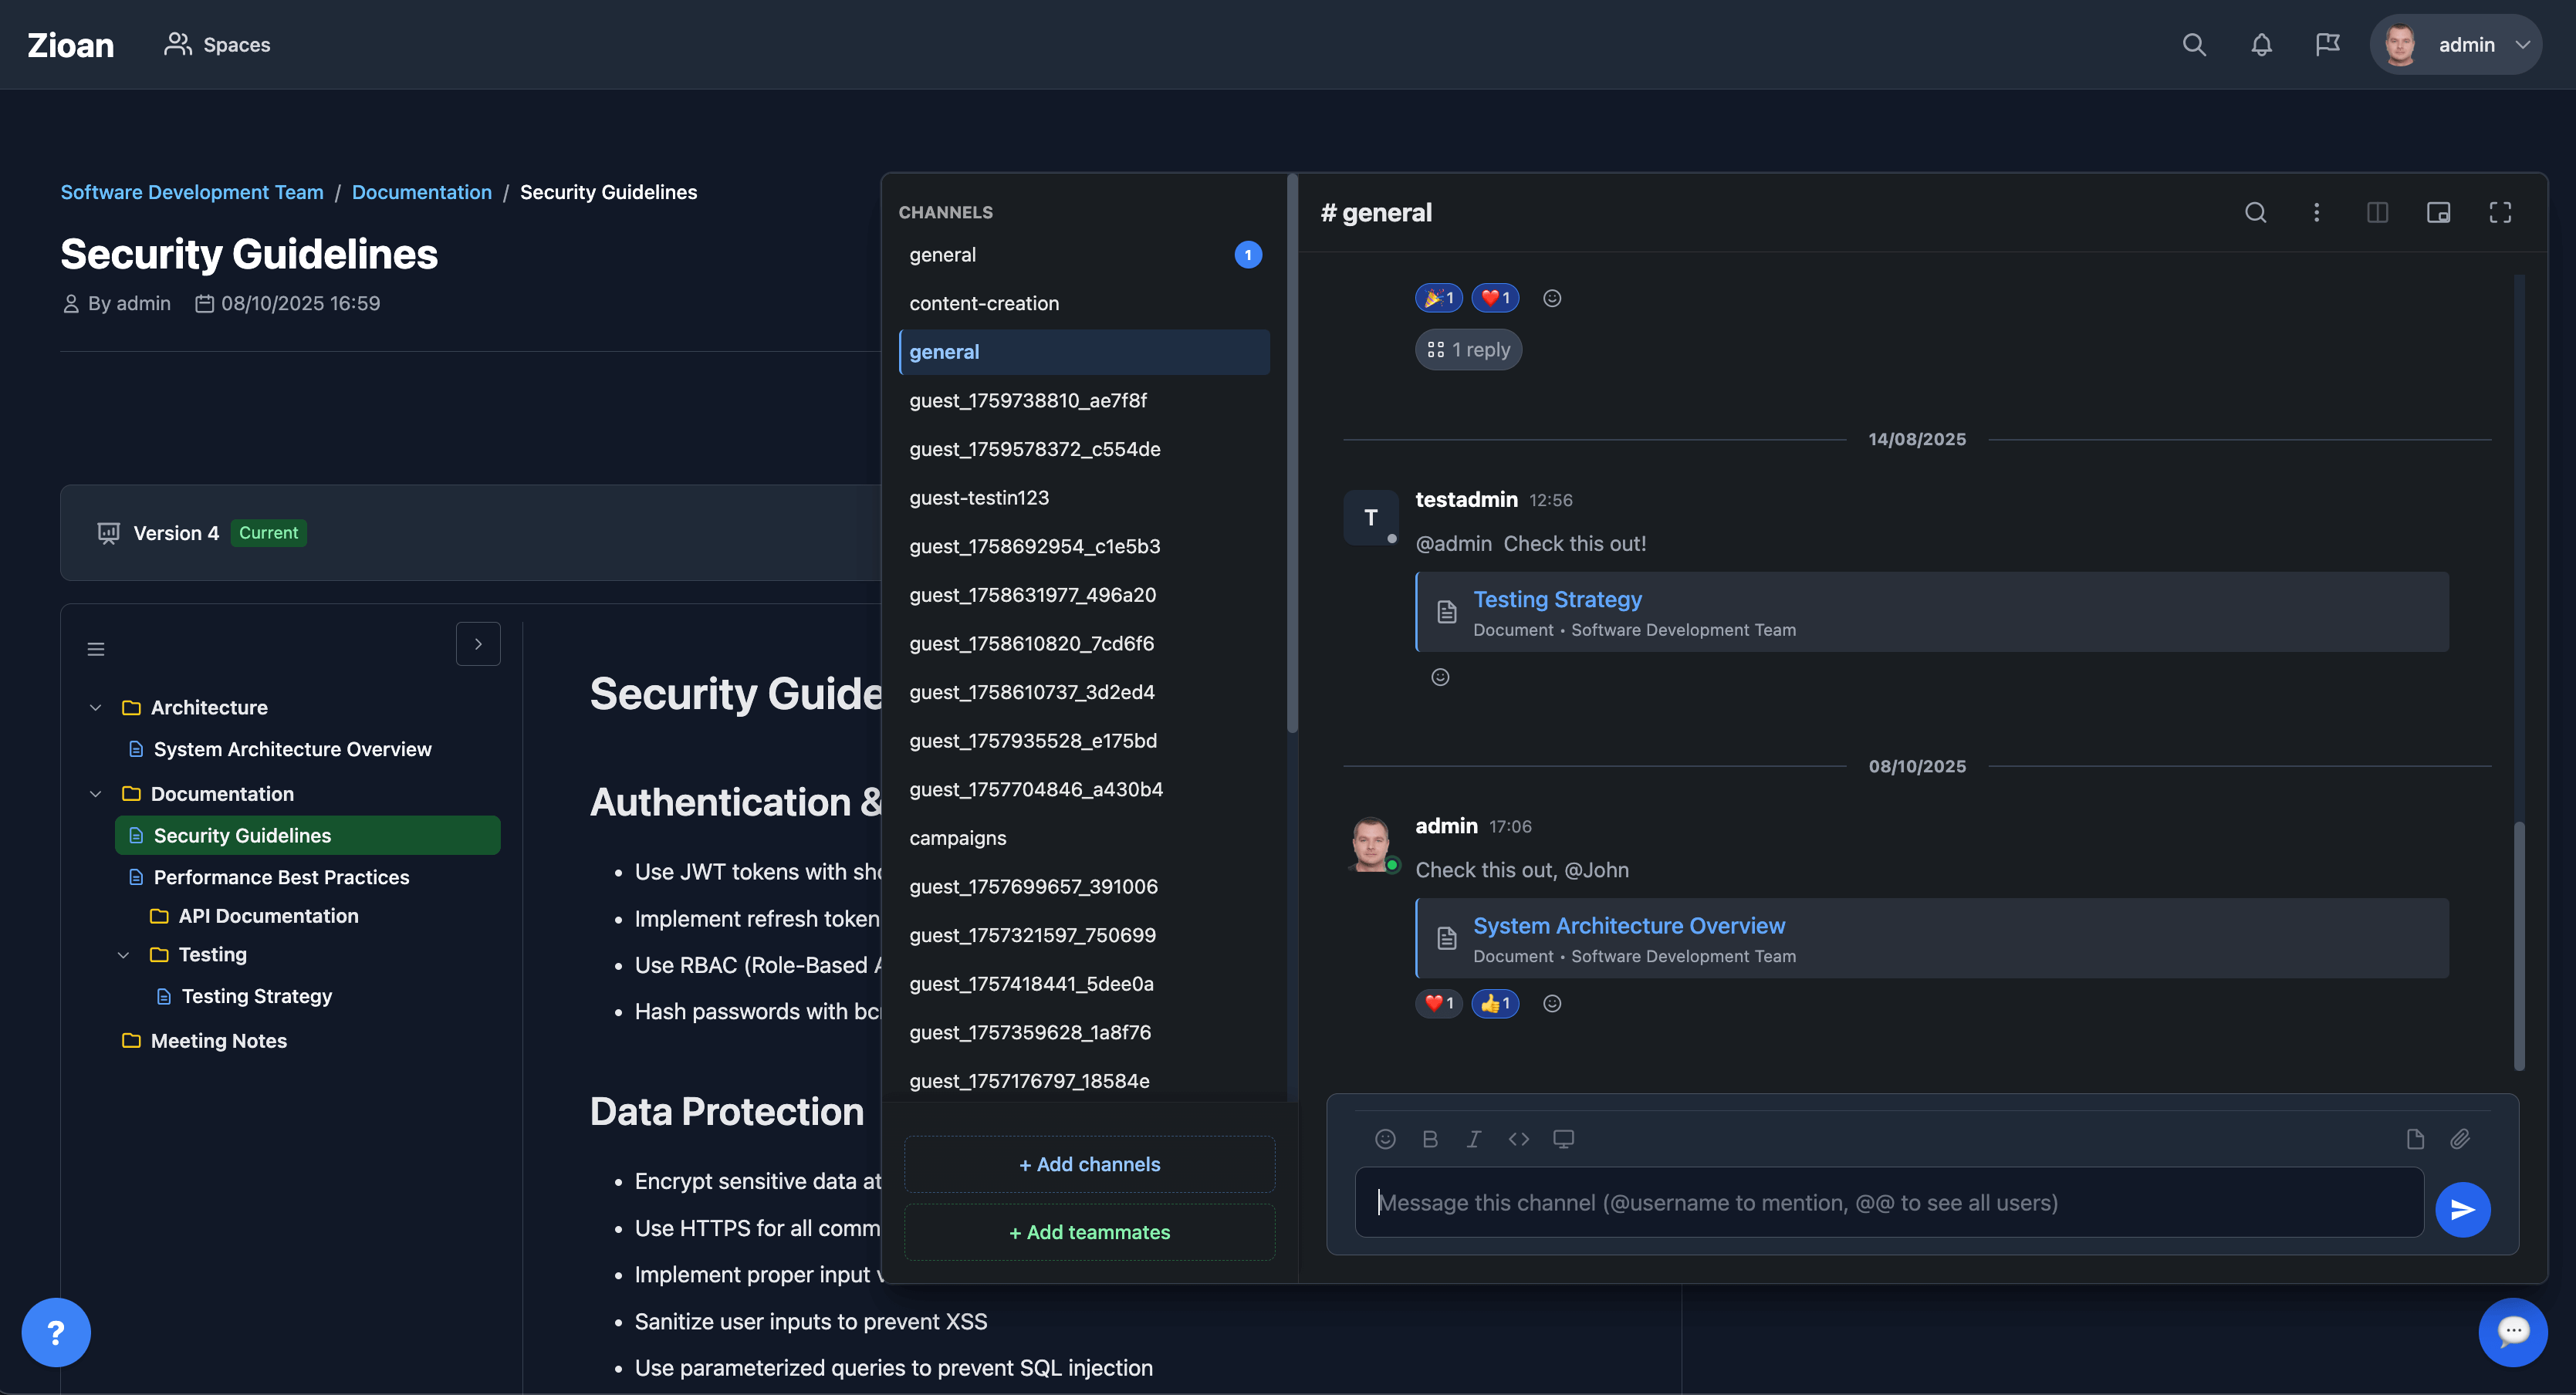Click the attach file paperclip icon
This screenshot has height=1395, width=2576.
click(2460, 1139)
